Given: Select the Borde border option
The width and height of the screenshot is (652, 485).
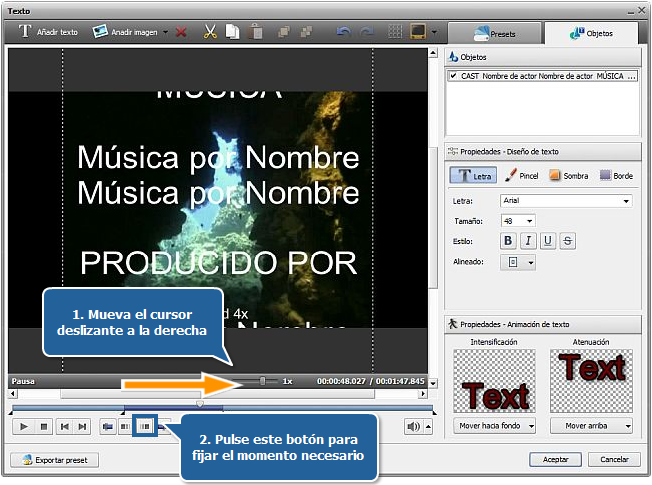Looking at the screenshot, I should 616,175.
